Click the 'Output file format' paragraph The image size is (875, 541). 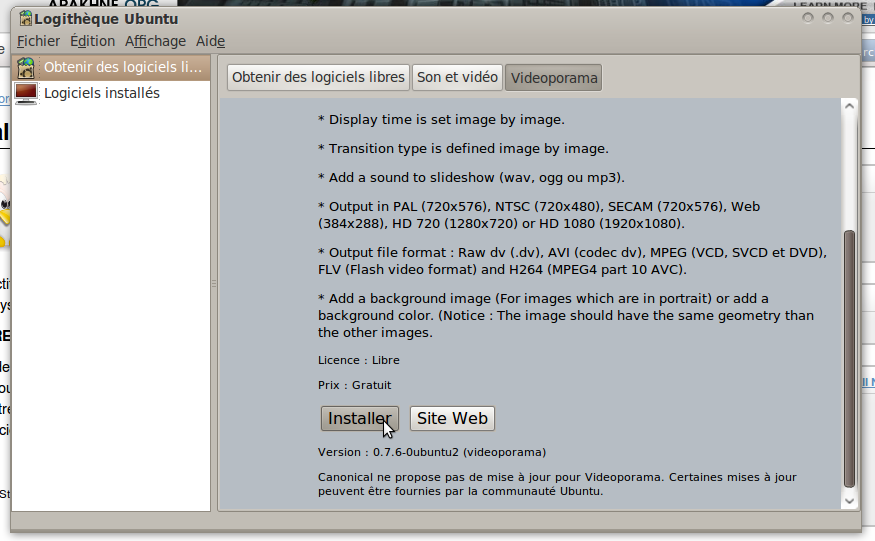[573, 261]
